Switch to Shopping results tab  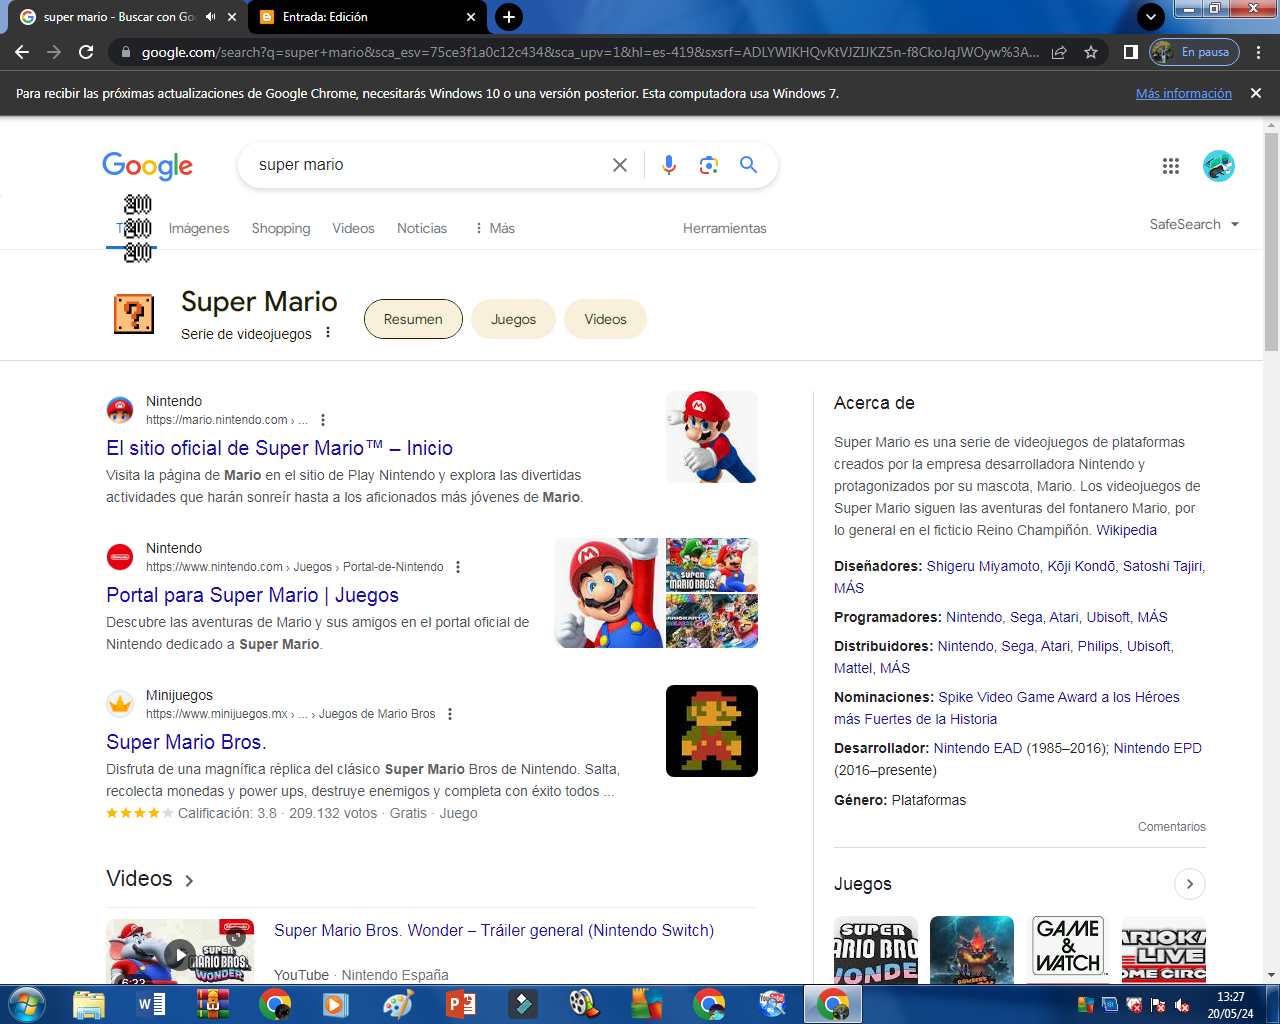coord(281,228)
